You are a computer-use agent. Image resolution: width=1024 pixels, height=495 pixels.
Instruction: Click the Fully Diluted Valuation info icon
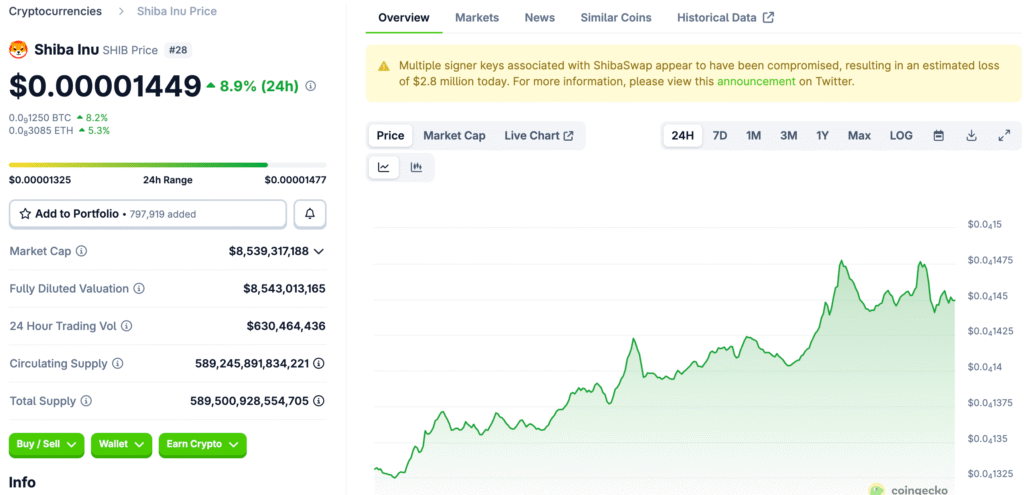[x=139, y=288]
